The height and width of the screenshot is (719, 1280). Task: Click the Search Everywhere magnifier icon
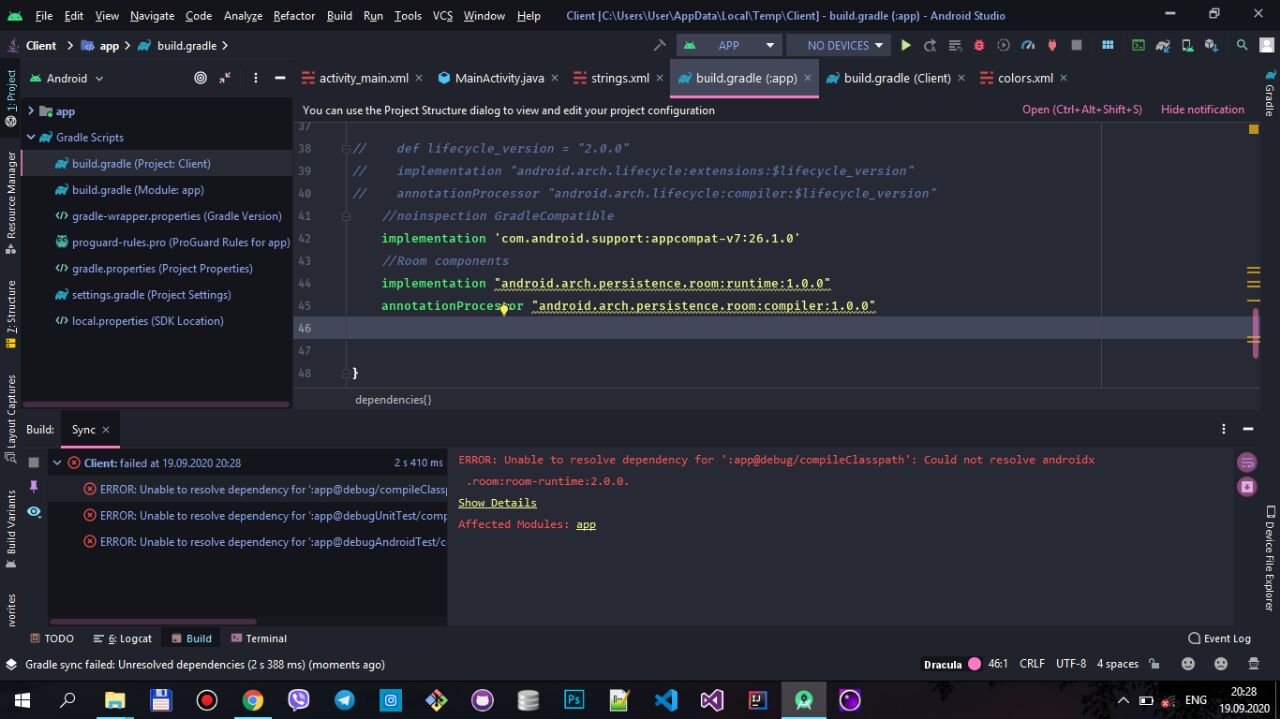pyautogui.click(x=1242, y=45)
